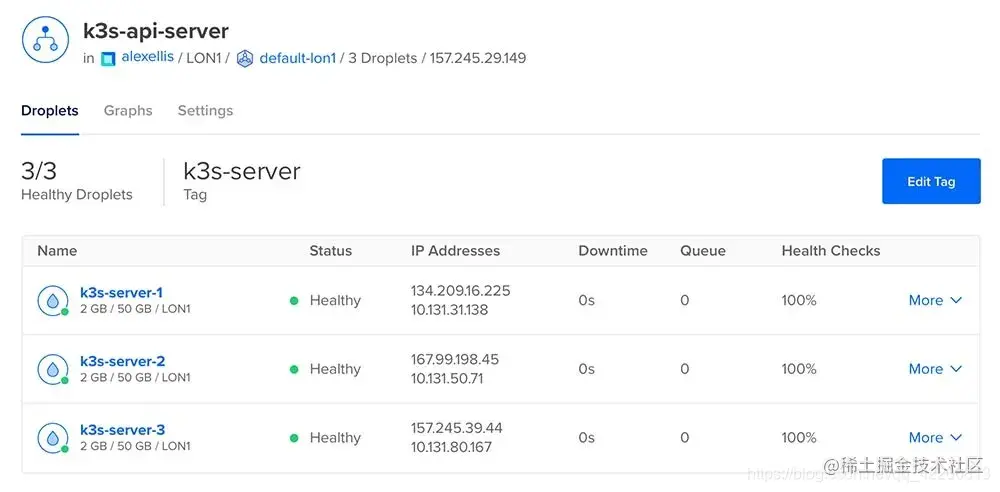
Task: Click the 0s downtime for k3s-server-1
Action: (x=587, y=300)
